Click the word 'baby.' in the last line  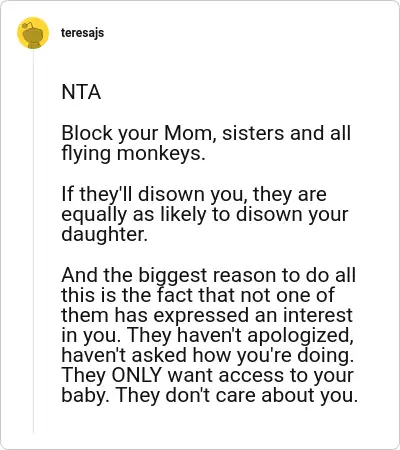click(86, 395)
